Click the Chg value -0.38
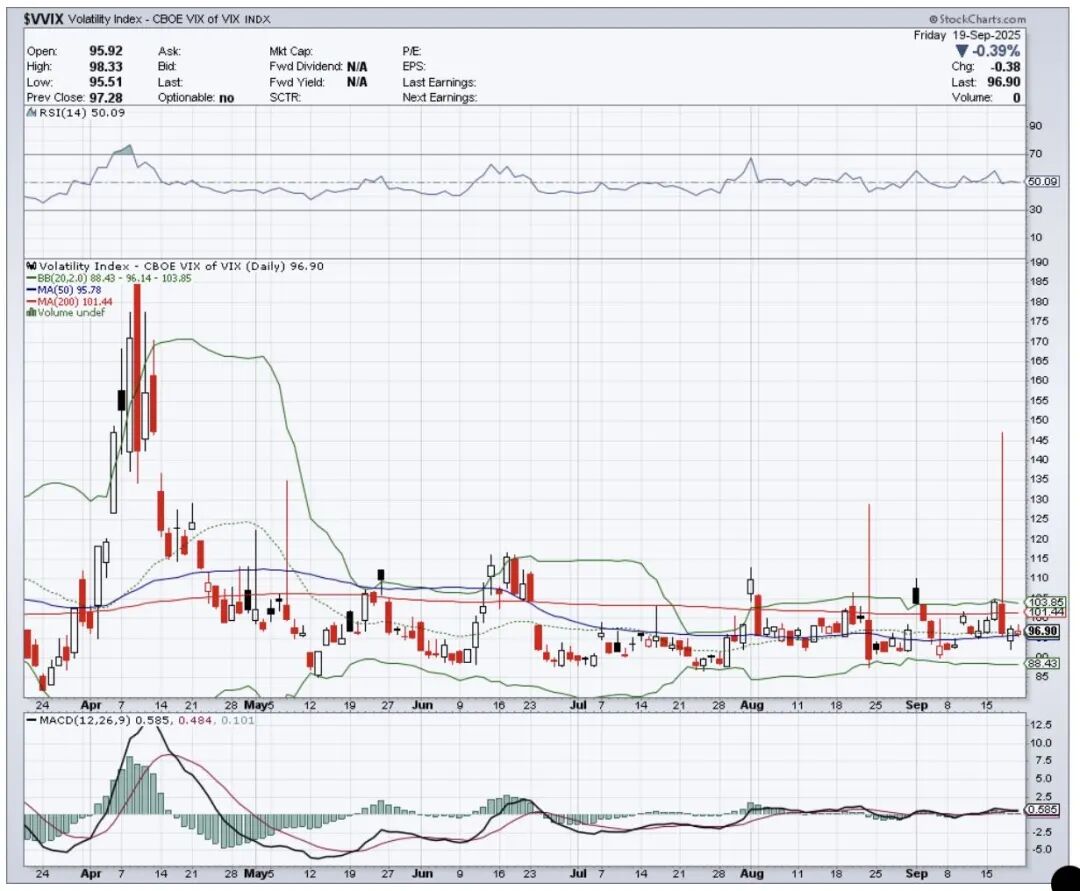1080x891 pixels. (1006, 66)
